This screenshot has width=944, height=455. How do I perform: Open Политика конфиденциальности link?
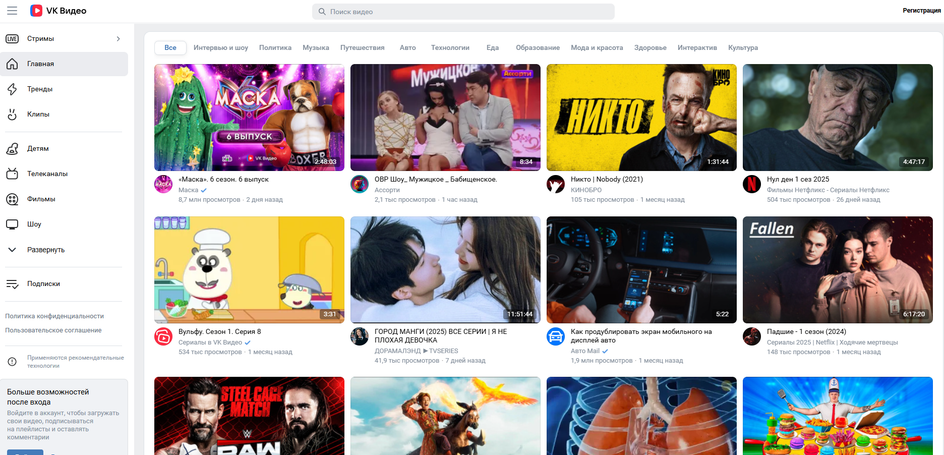[x=54, y=316]
